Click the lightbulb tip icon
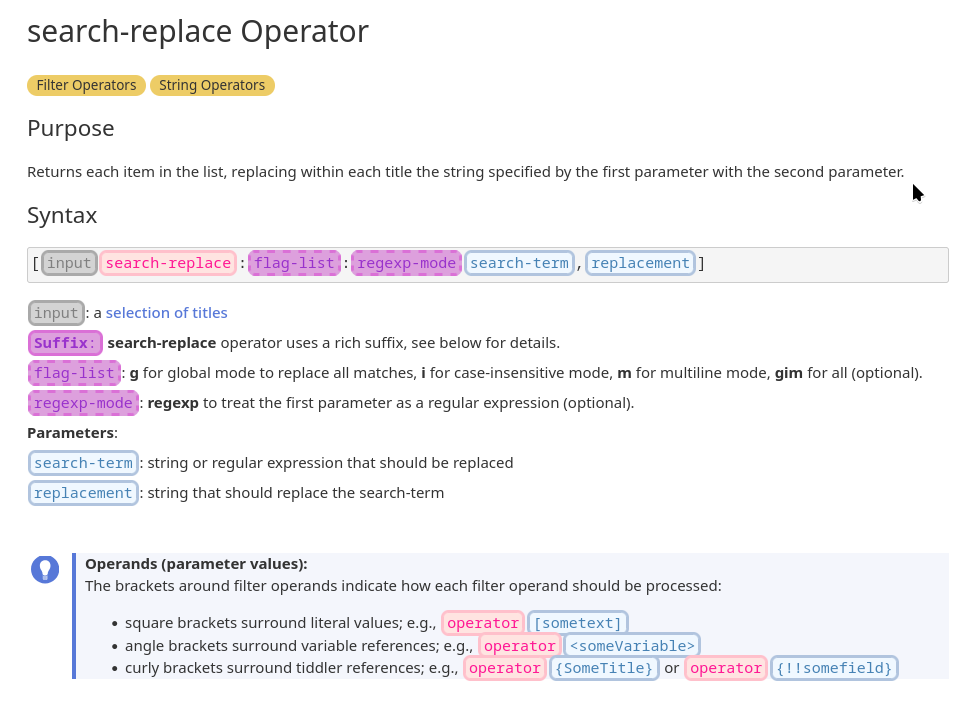The image size is (972, 713). tap(45, 569)
